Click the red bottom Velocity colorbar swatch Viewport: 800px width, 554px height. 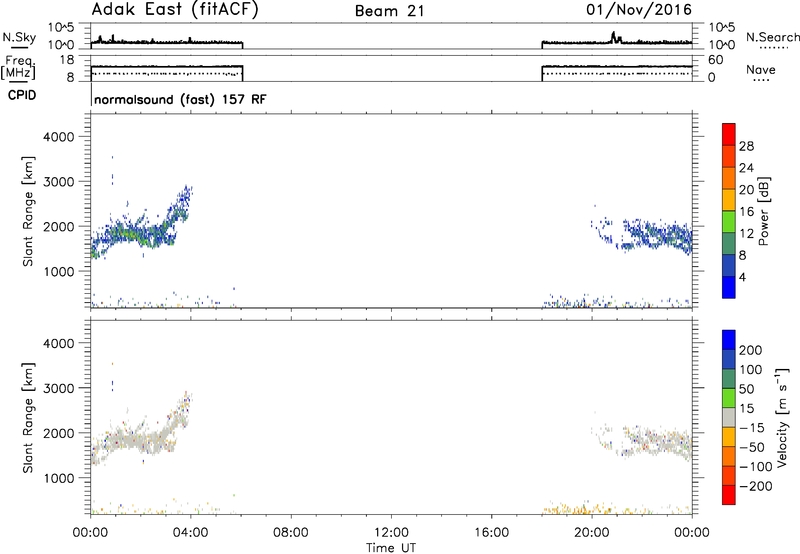coord(729,495)
